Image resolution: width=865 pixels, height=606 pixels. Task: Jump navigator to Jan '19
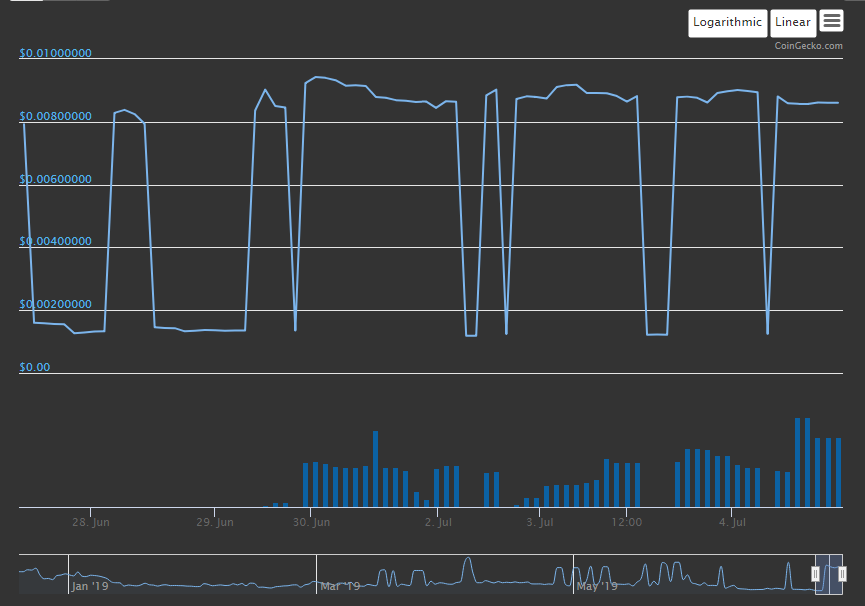[x=90, y=586]
